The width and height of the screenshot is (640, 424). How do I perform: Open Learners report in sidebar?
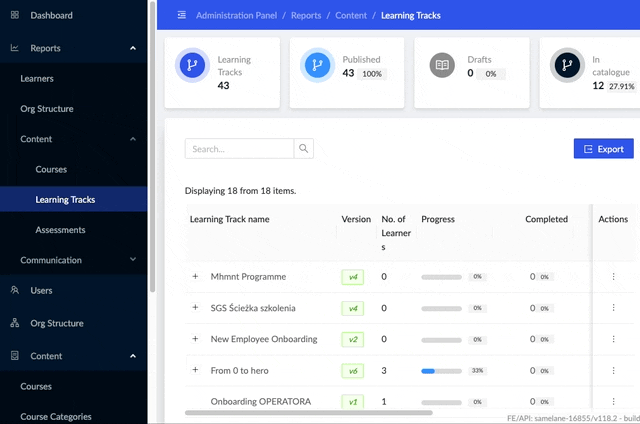click(x=37, y=78)
